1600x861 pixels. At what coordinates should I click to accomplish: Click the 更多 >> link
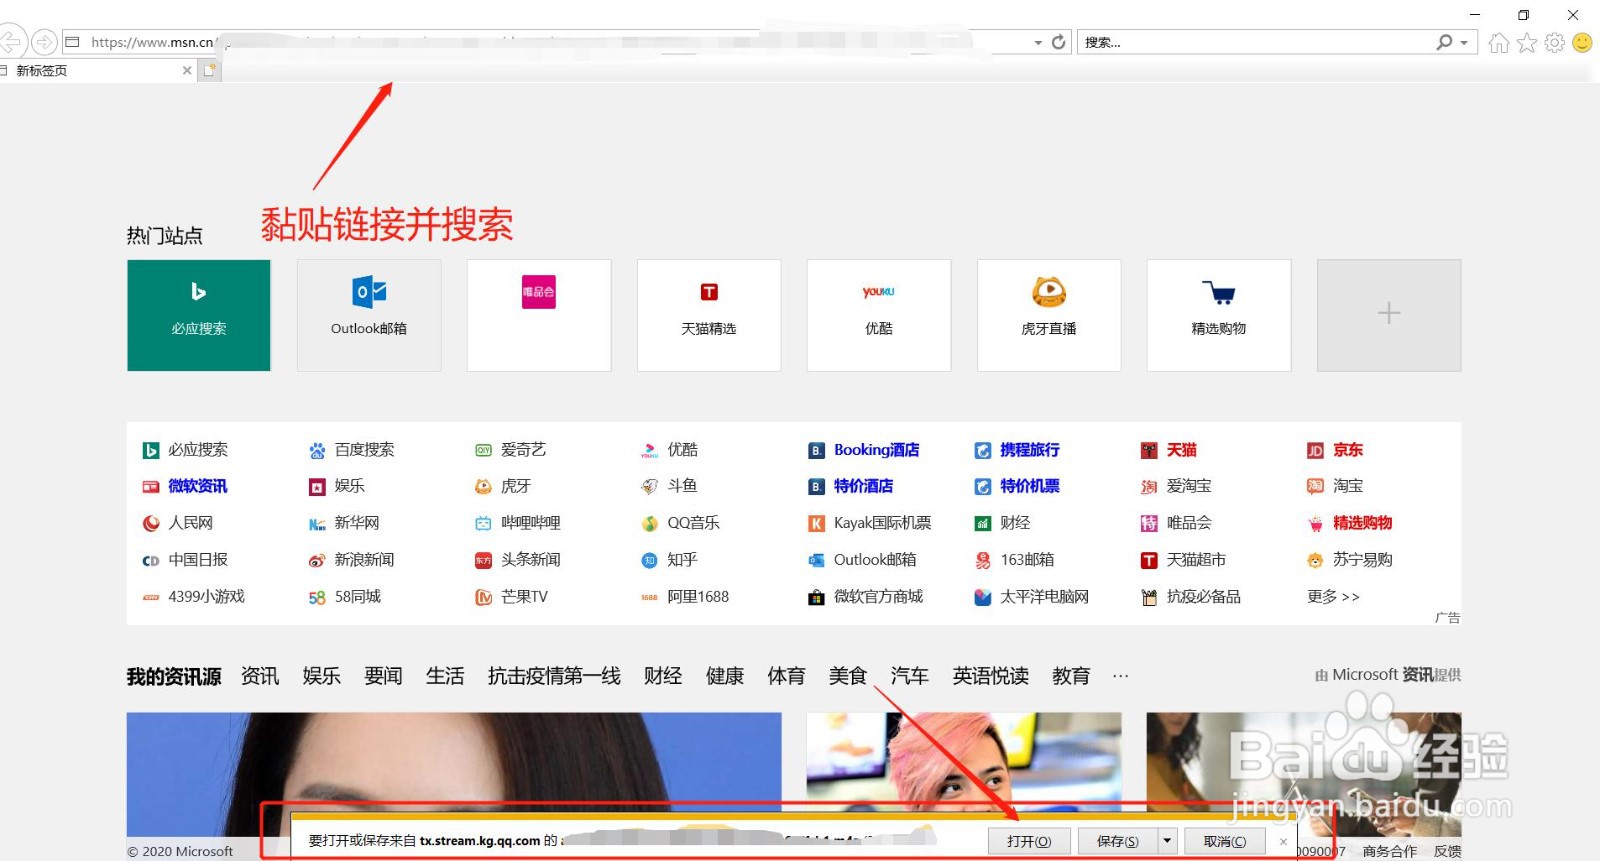pos(1333,597)
